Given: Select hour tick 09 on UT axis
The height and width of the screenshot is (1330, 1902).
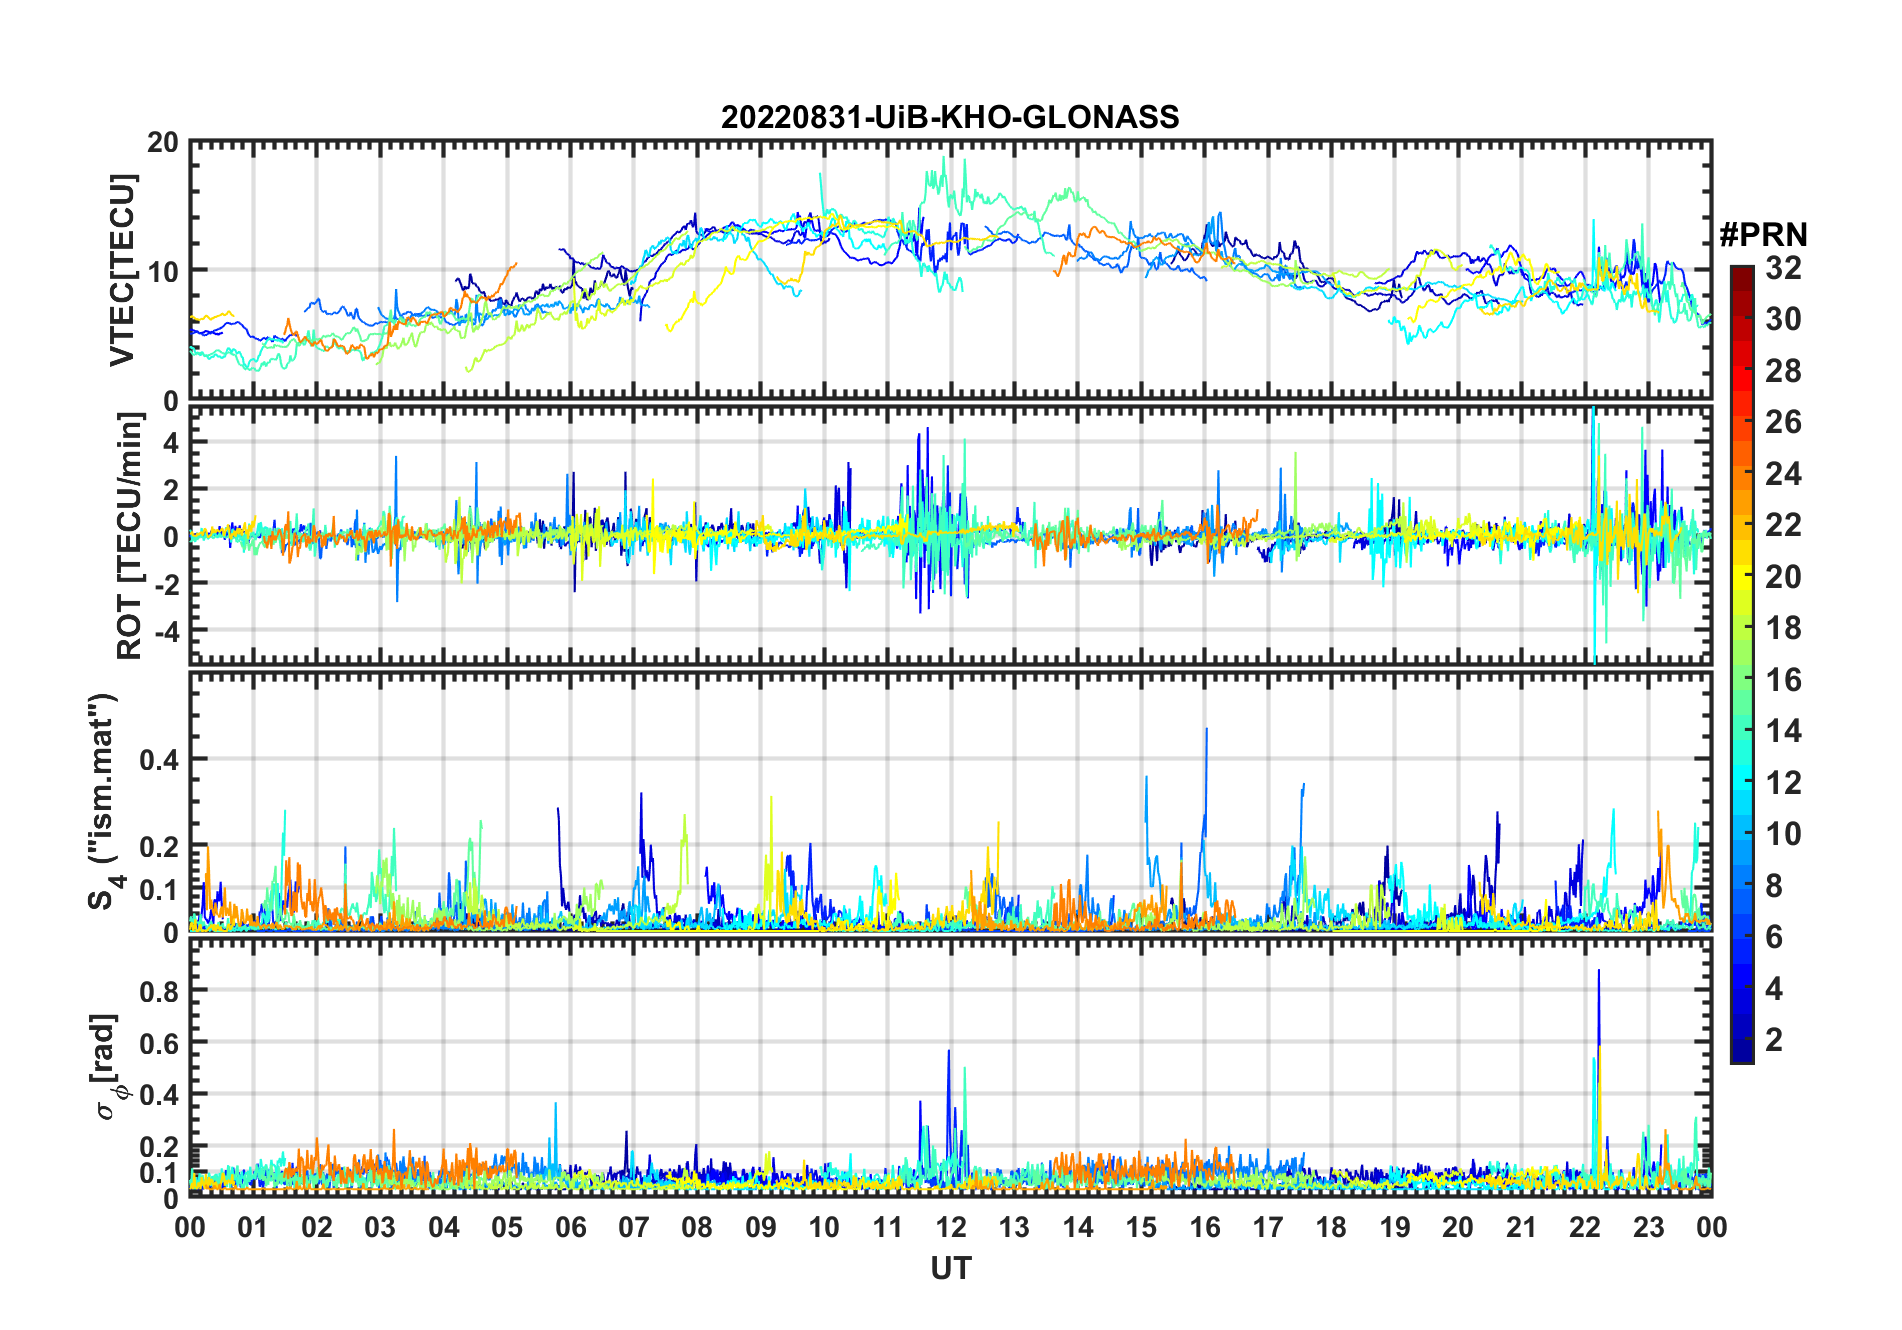Looking at the screenshot, I should click(x=761, y=1227).
